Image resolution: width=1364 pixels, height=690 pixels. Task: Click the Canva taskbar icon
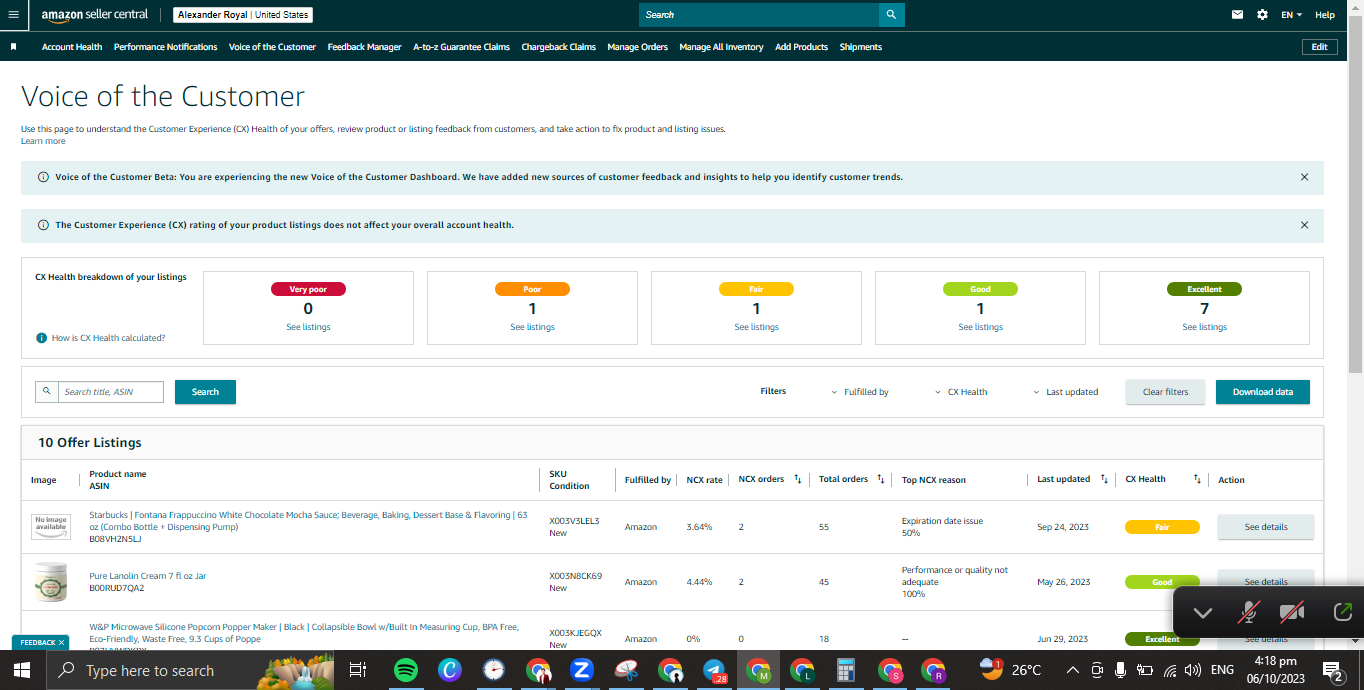(450, 670)
